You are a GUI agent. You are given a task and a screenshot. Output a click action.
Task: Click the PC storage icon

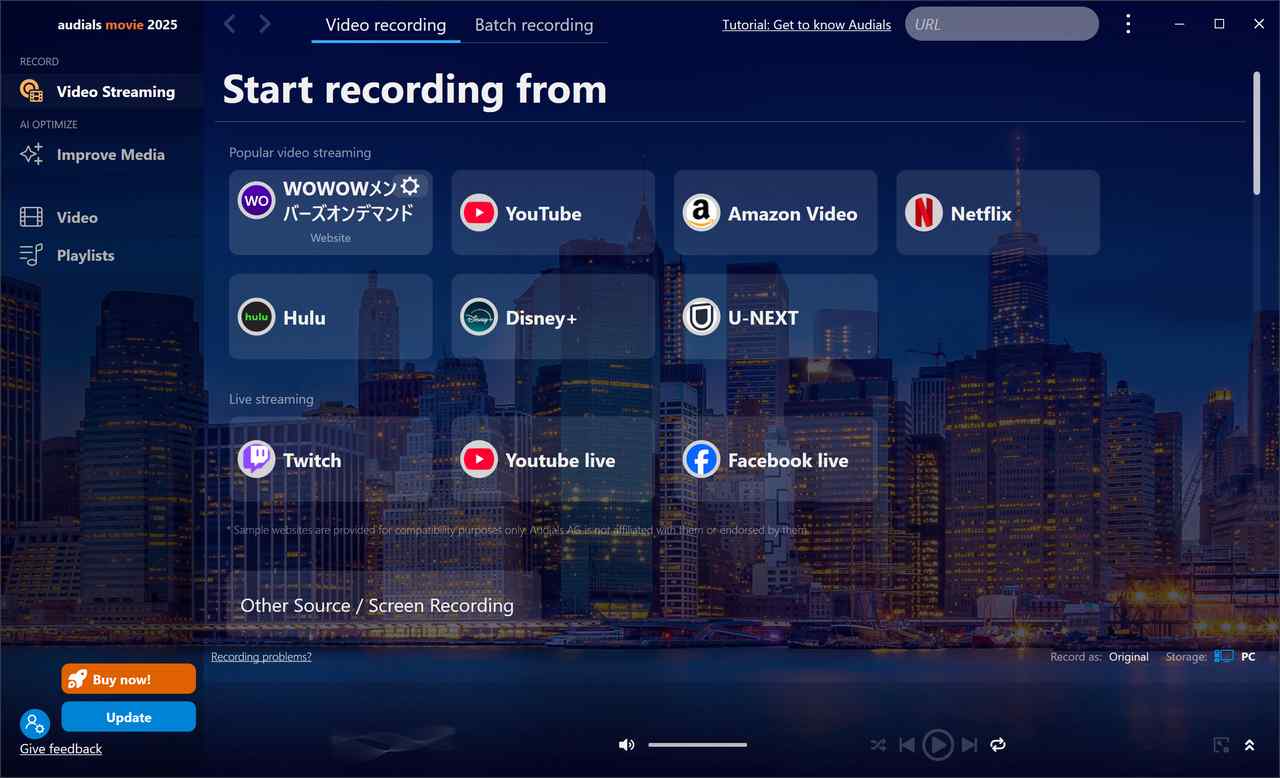point(1224,657)
